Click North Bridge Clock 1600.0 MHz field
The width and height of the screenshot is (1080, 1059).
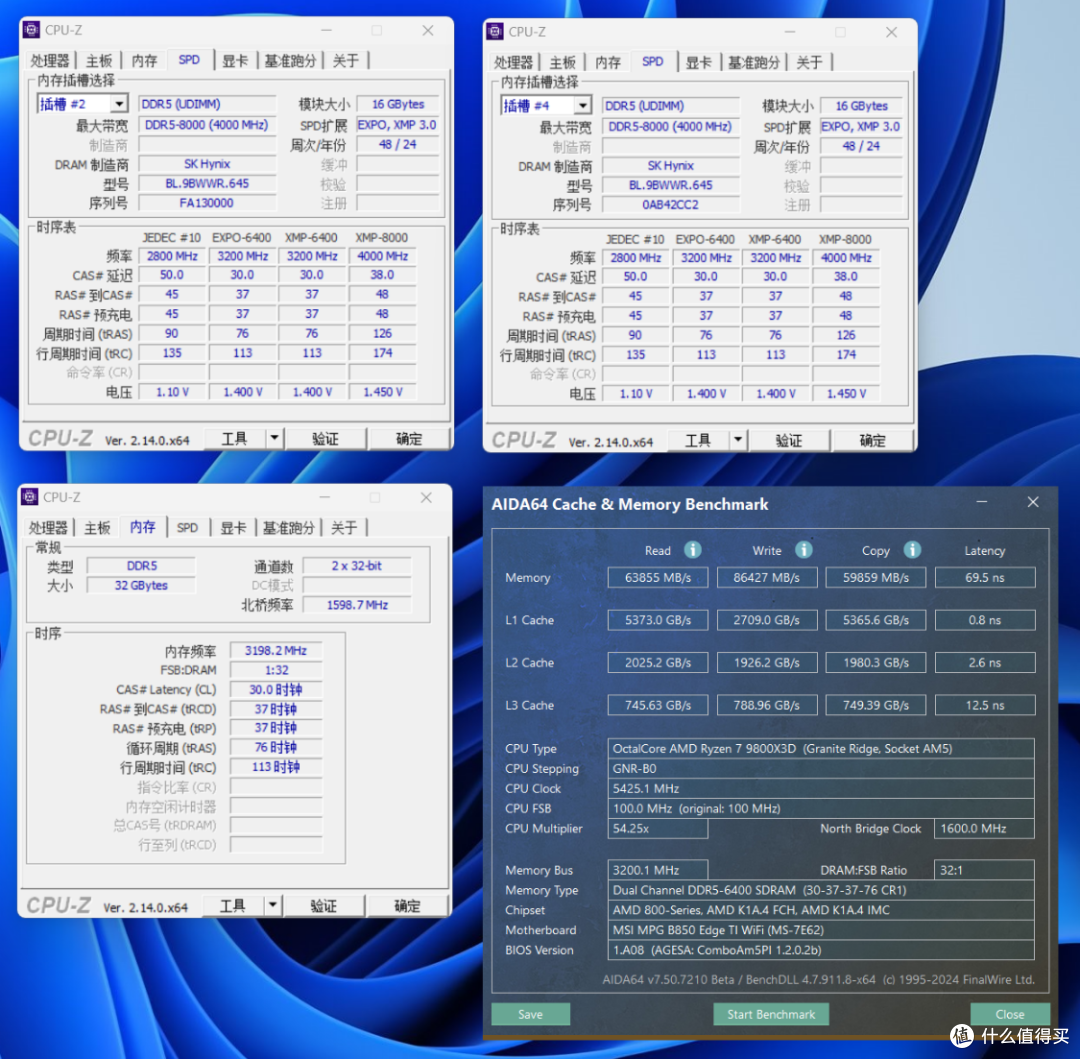tap(984, 828)
